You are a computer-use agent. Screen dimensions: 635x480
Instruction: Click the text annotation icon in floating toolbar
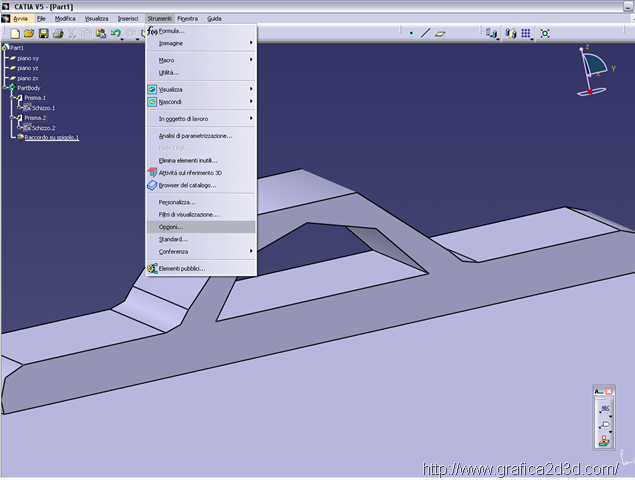pyautogui.click(x=603, y=411)
